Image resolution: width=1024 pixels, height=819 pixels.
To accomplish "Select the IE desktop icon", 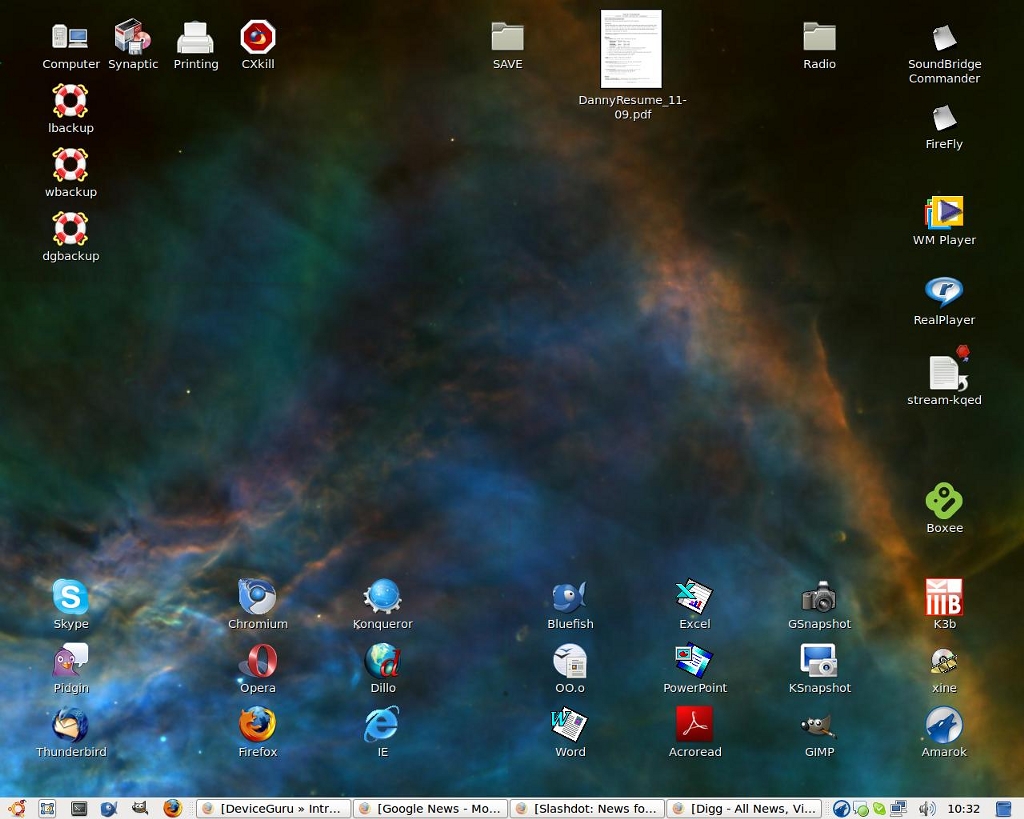I will point(383,724).
